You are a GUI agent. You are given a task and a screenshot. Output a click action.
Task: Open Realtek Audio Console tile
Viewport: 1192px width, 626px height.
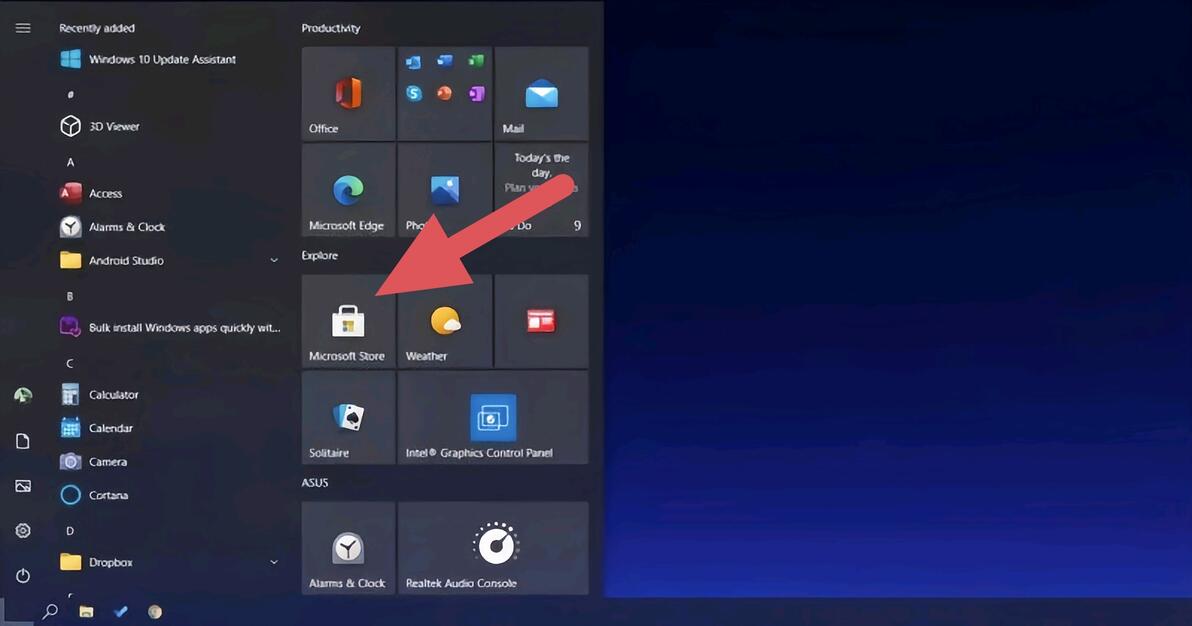click(493, 548)
